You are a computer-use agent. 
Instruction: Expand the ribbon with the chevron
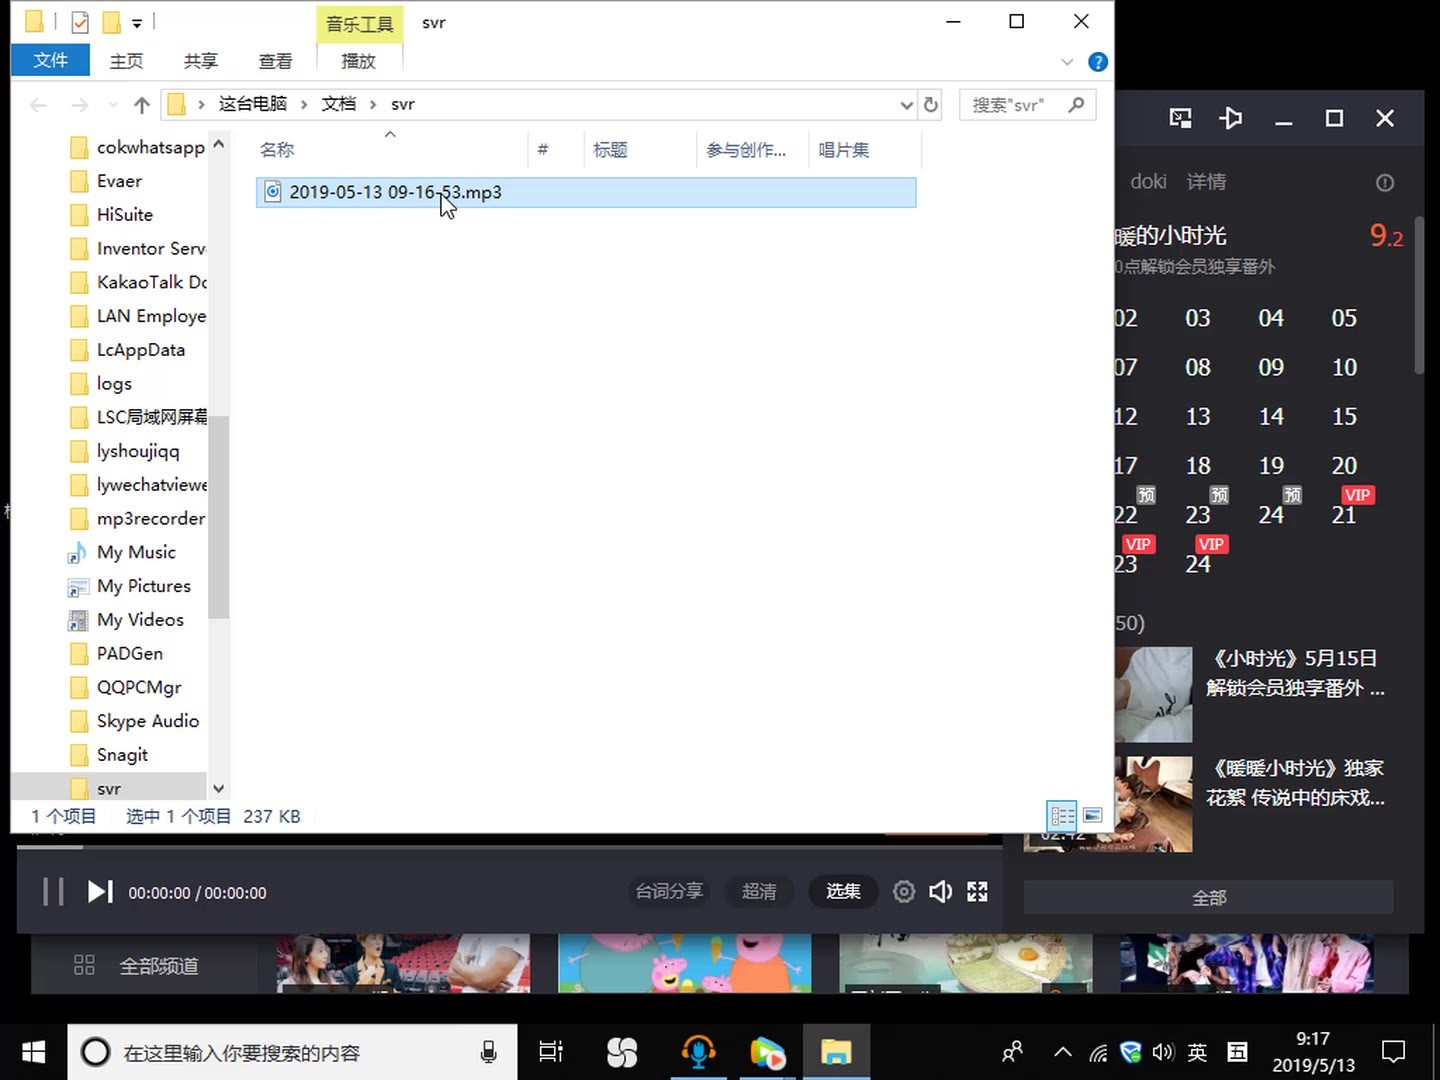coord(1067,62)
